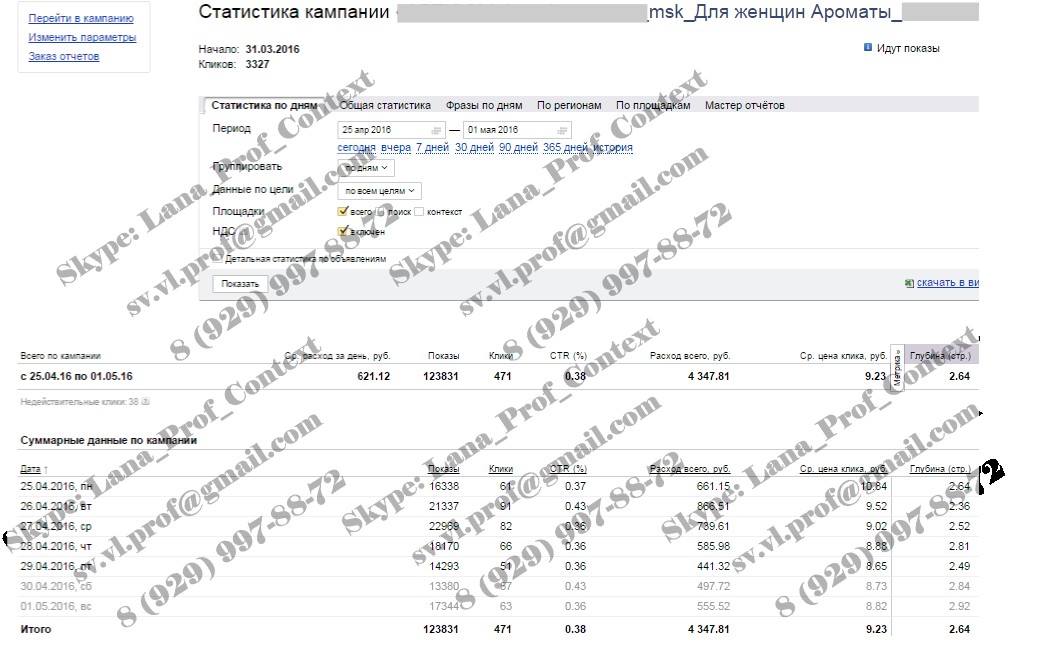Click the average daily spend '621.12'
1053x663 pixels.
pos(373,376)
